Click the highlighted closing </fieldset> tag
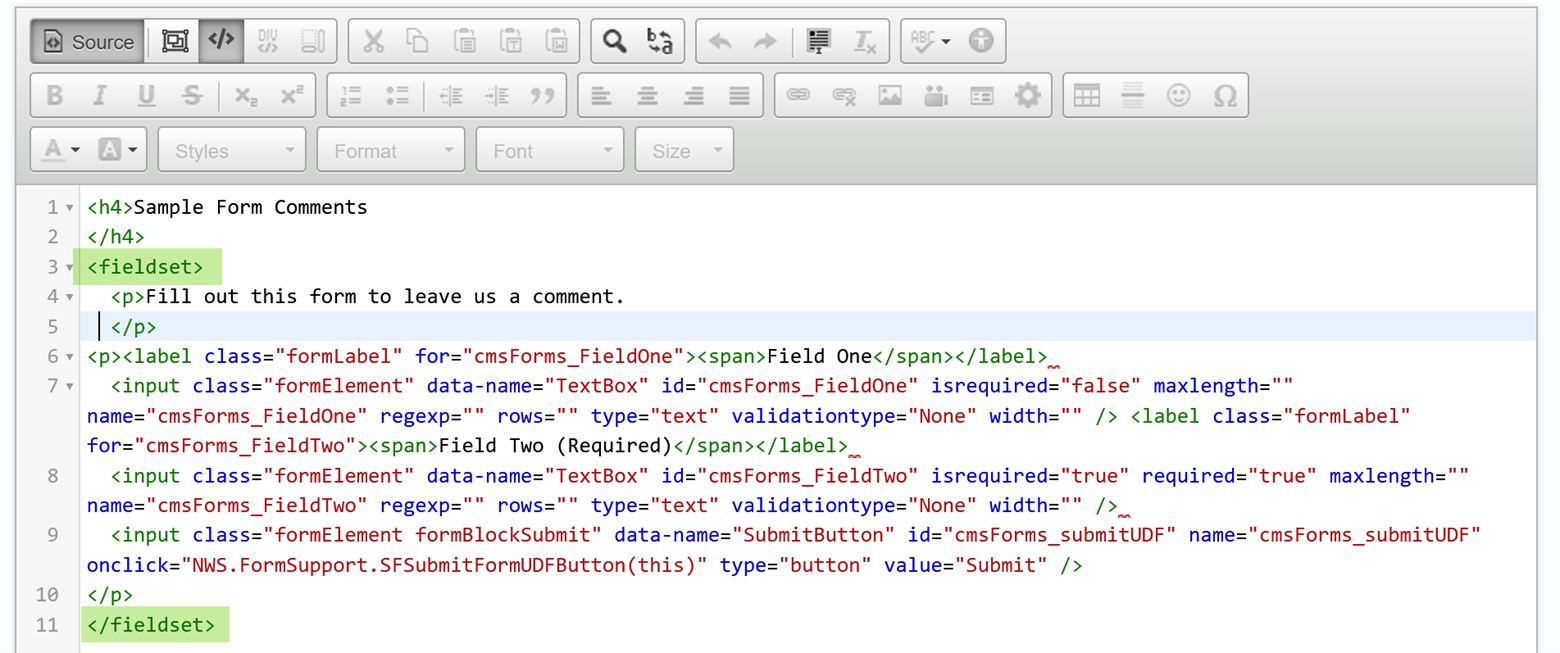Screen dimensions: 1560x653 pyautogui.click(x=151, y=625)
